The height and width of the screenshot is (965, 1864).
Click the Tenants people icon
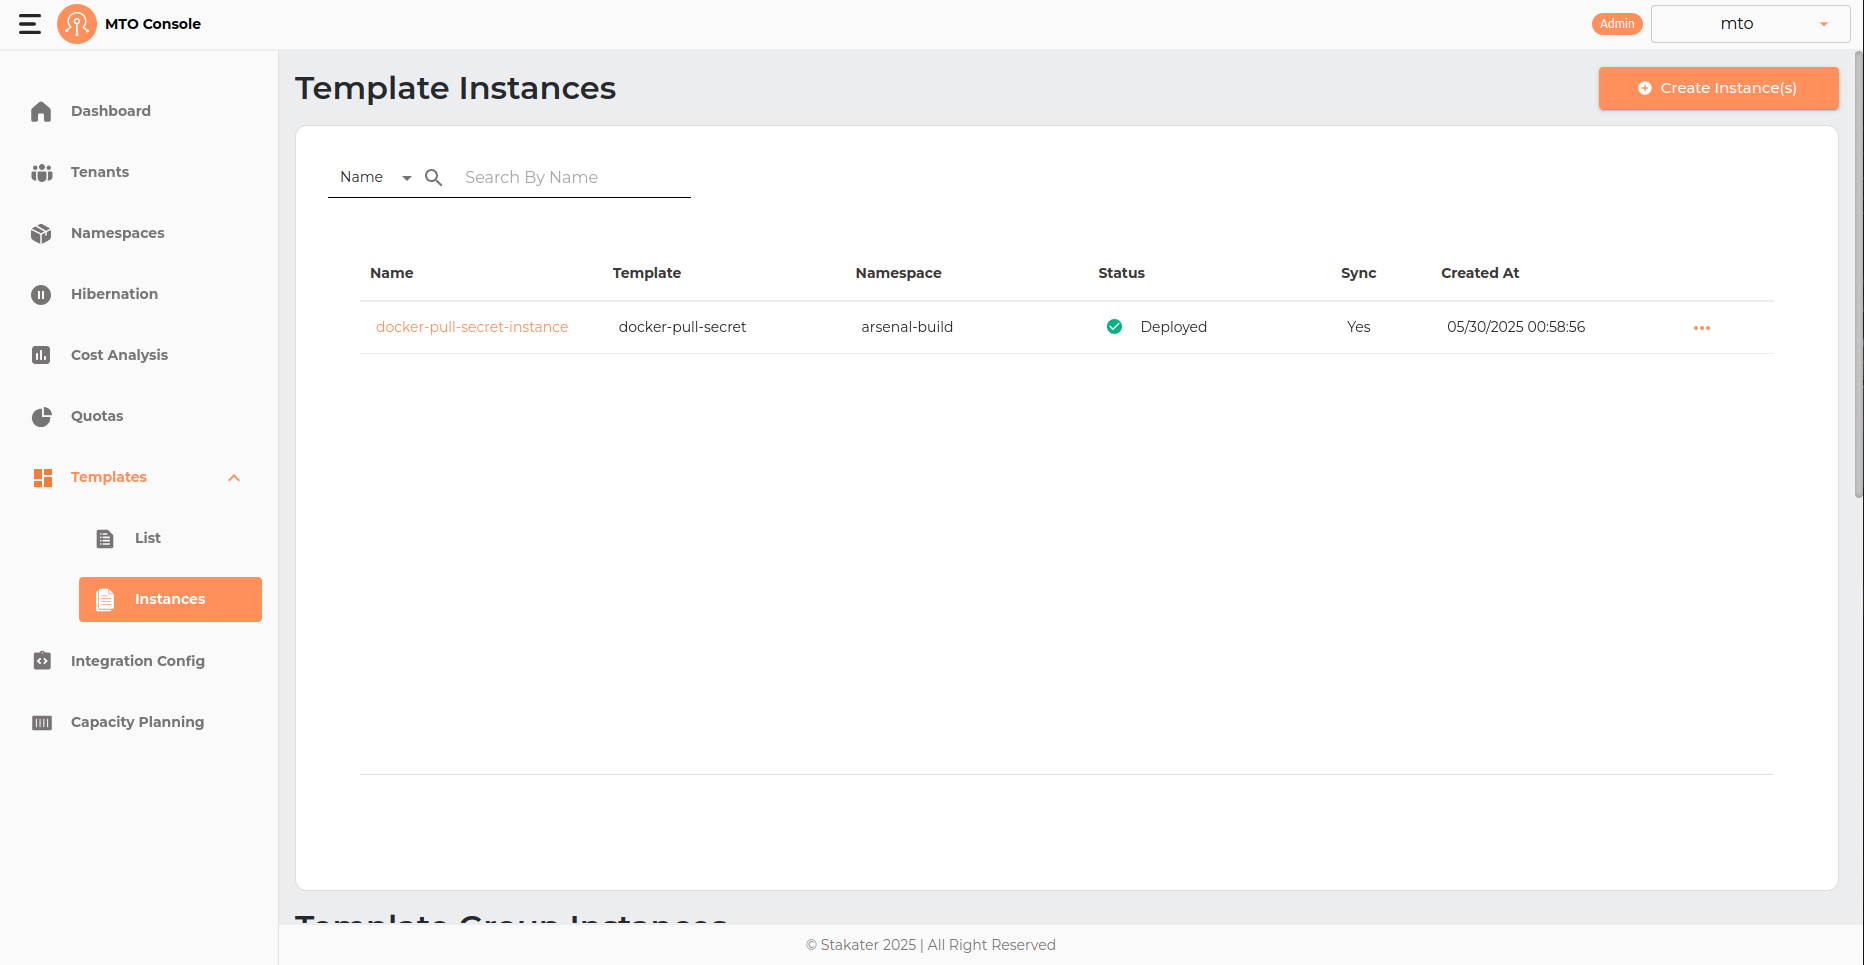41,172
